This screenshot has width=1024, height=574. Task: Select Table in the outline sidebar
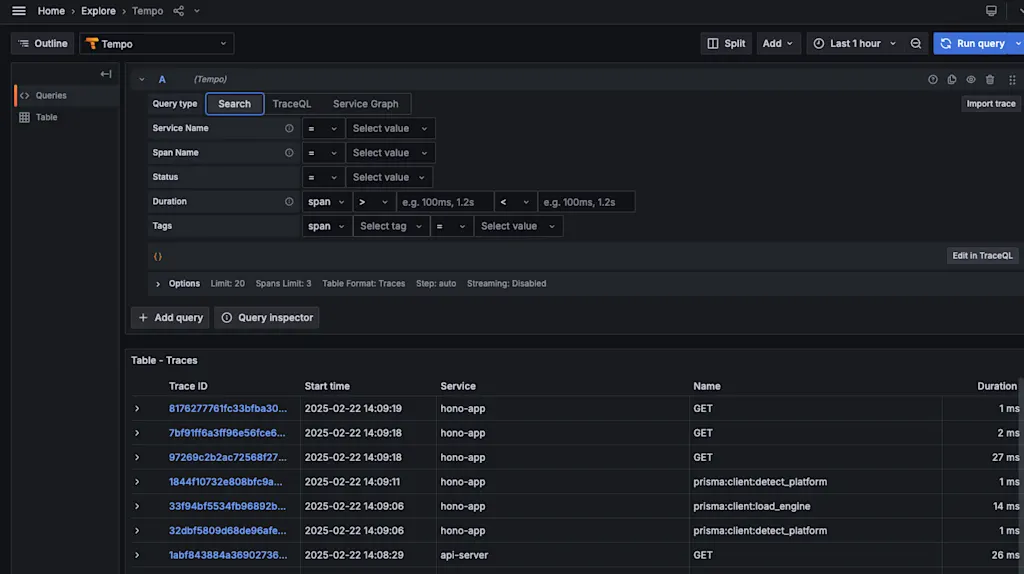[x=66, y=117]
